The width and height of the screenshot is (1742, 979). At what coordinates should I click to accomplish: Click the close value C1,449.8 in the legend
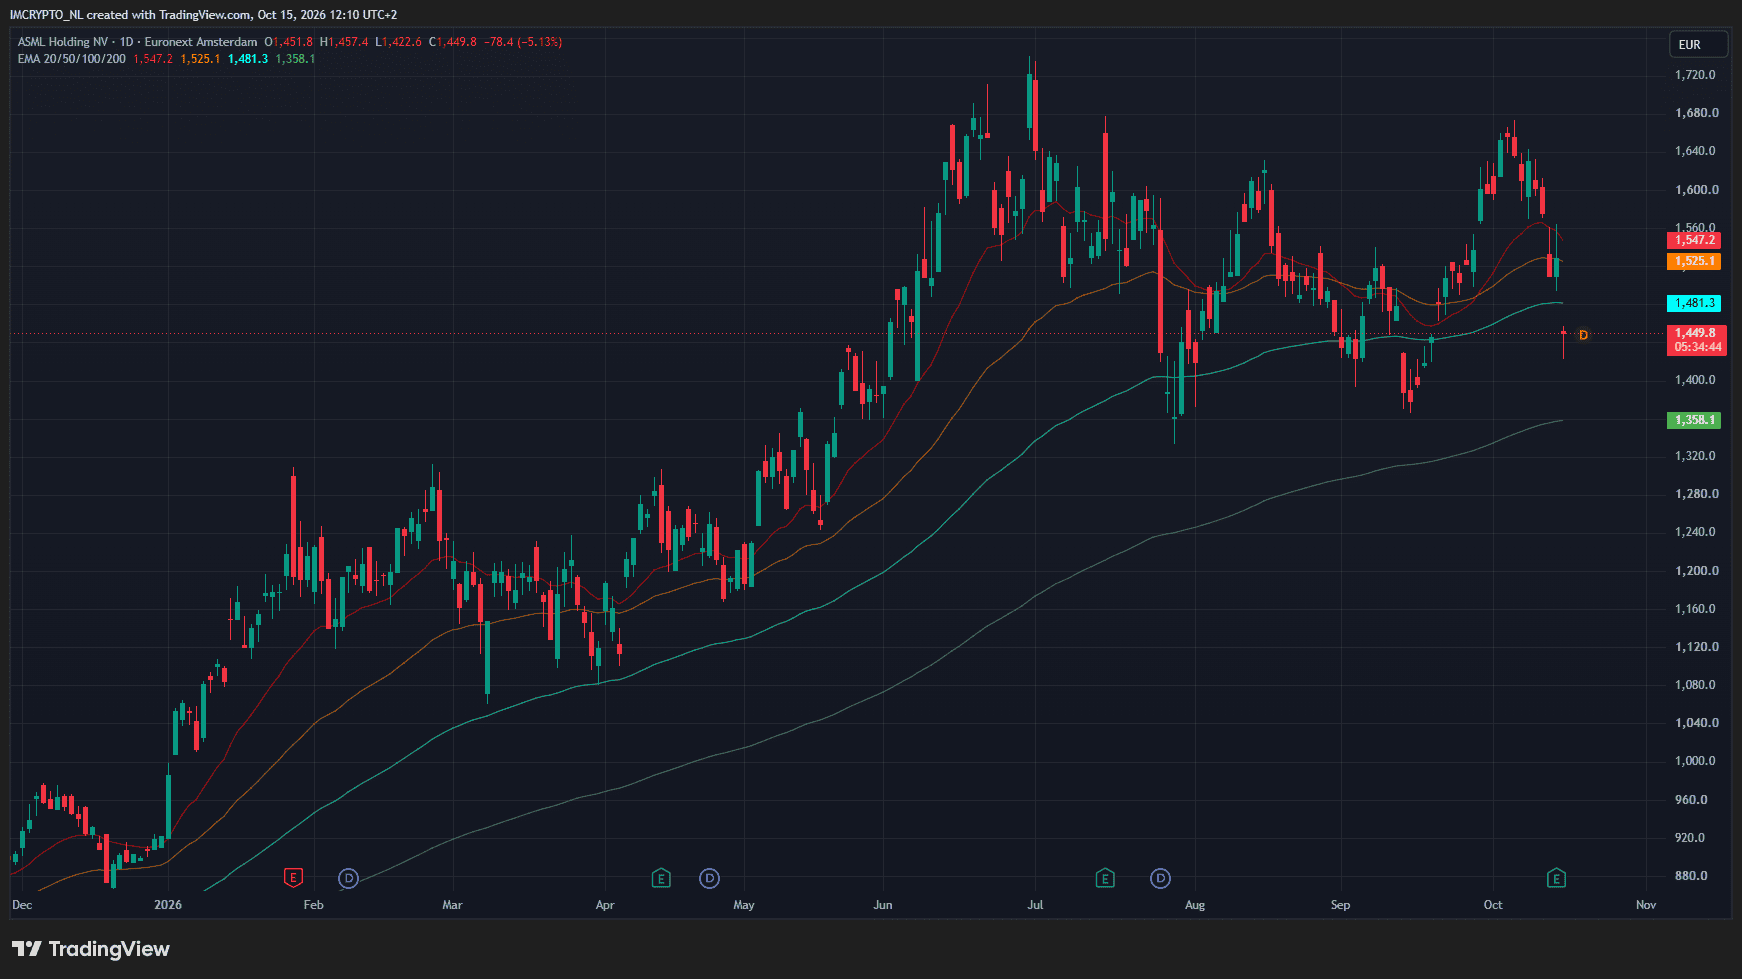coord(453,42)
